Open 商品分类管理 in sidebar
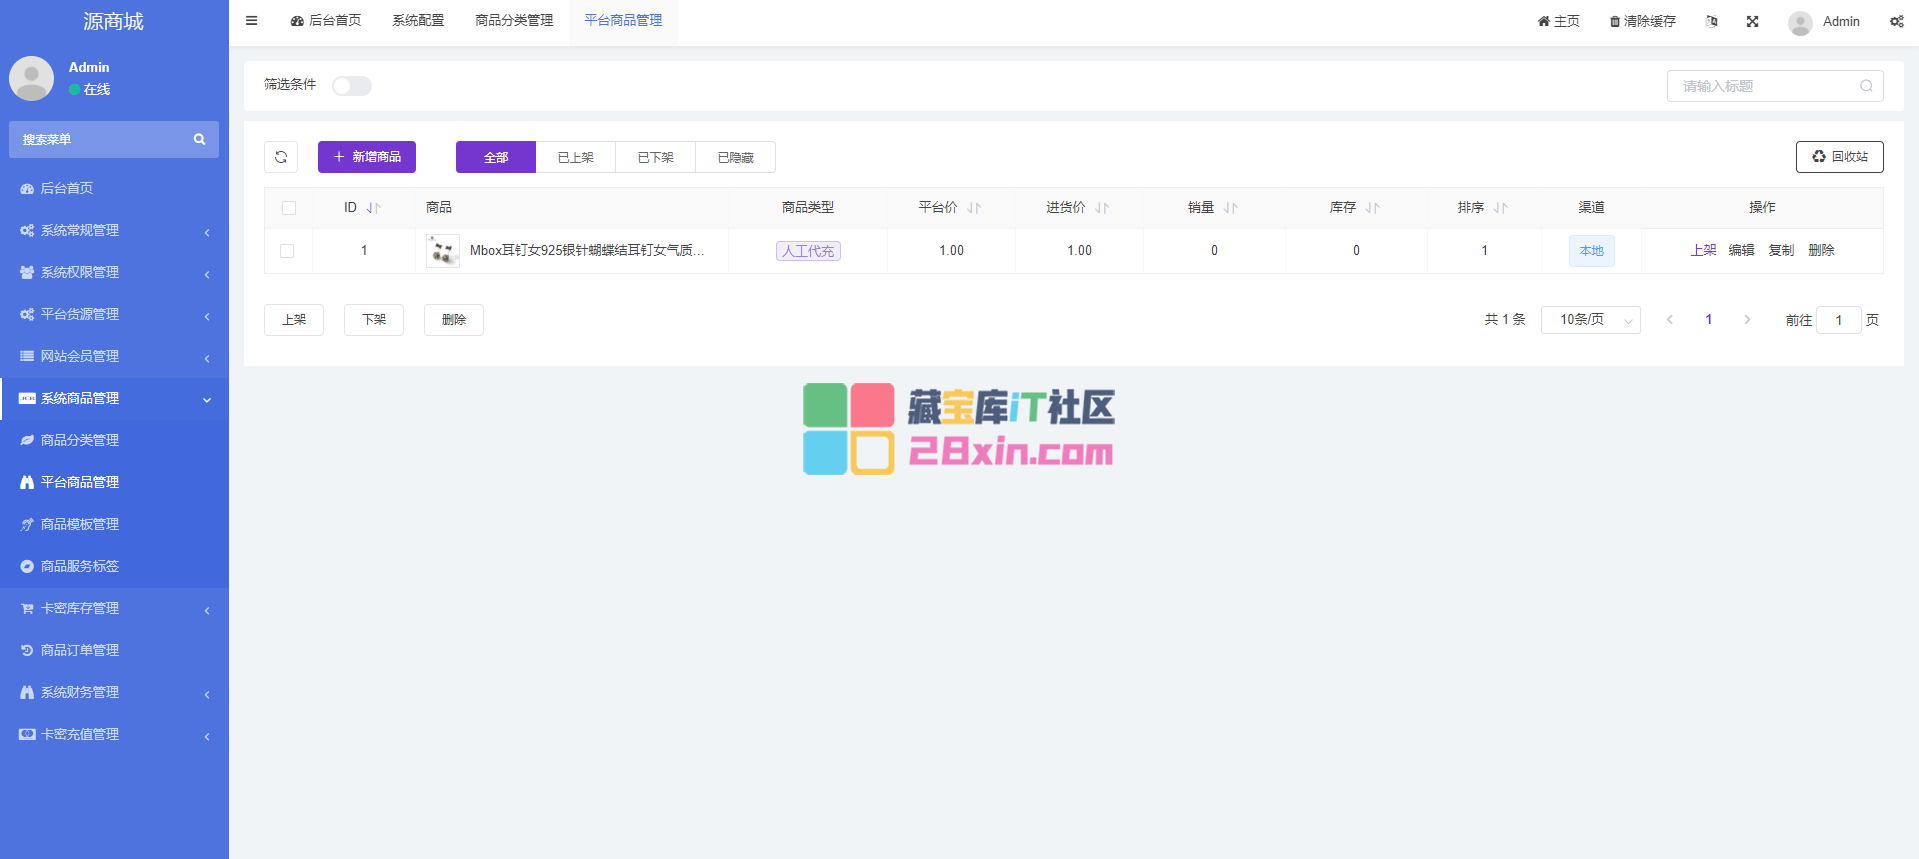 [114, 440]
